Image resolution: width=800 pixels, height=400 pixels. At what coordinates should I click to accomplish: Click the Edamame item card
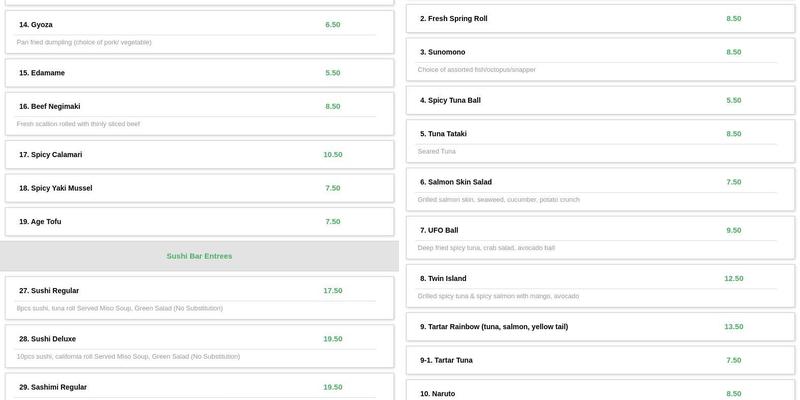point(198,73)
